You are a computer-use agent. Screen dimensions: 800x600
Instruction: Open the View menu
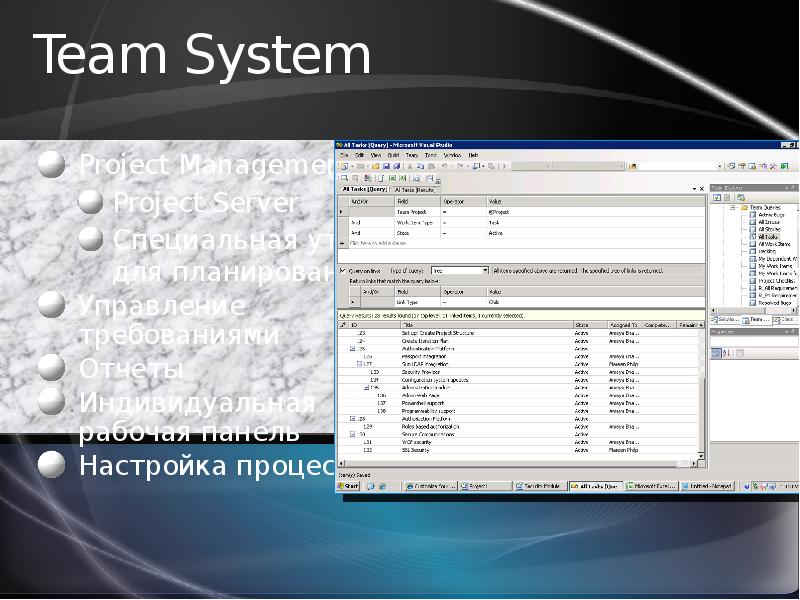click(375, 155)
